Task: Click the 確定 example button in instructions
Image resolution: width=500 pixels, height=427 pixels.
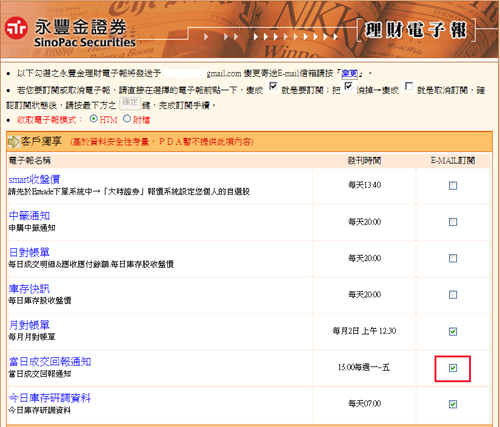Action: pyautogui.click(x=130, y=103)
